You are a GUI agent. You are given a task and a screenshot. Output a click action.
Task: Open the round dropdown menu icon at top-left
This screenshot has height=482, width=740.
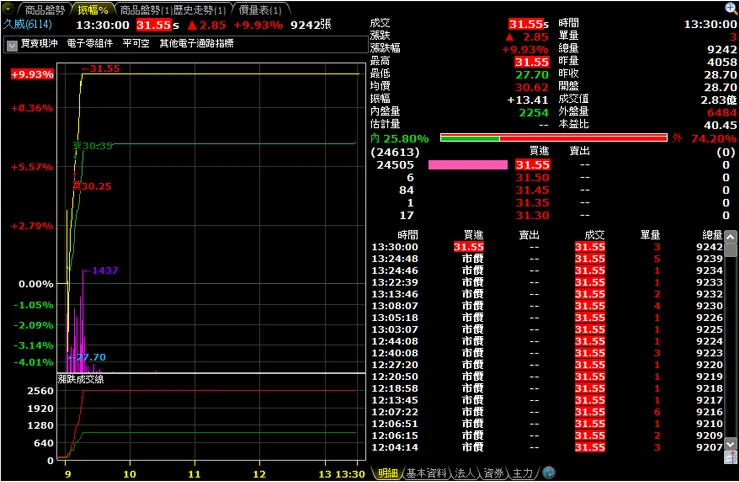(8, 8)
